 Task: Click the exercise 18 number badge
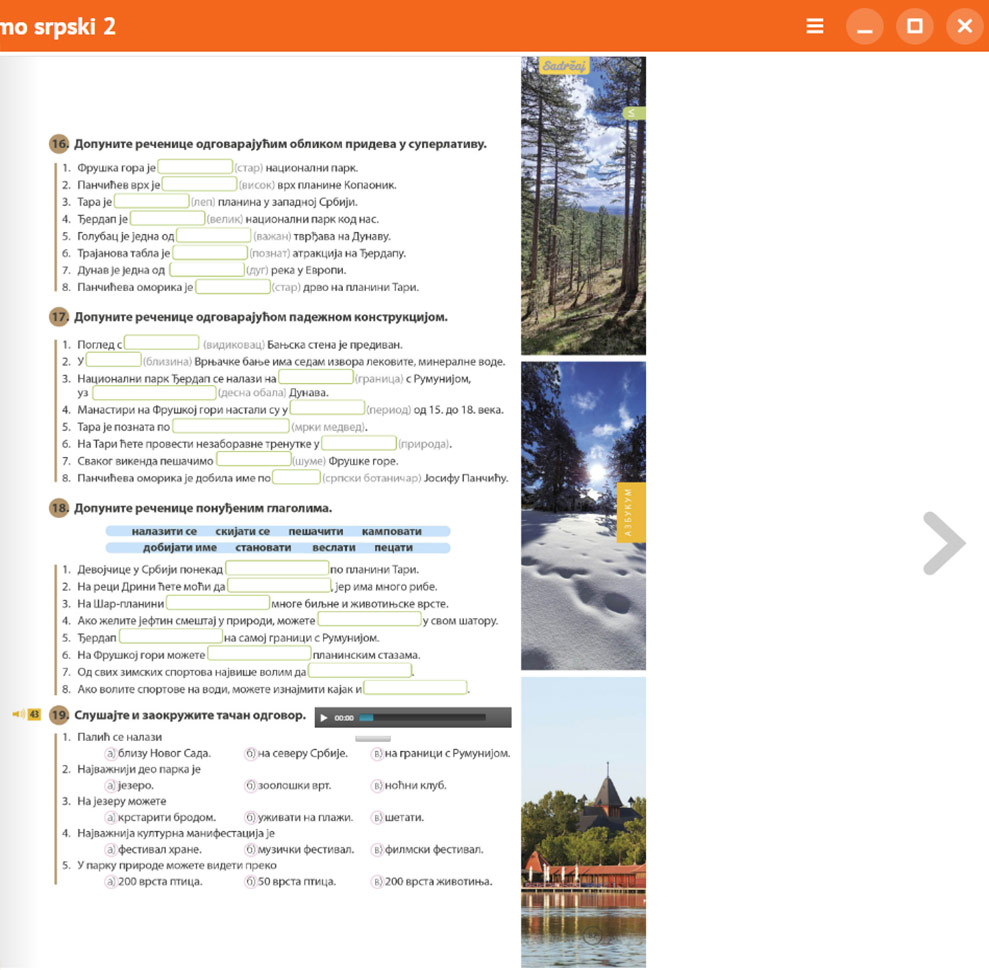(x=59, y=508)
